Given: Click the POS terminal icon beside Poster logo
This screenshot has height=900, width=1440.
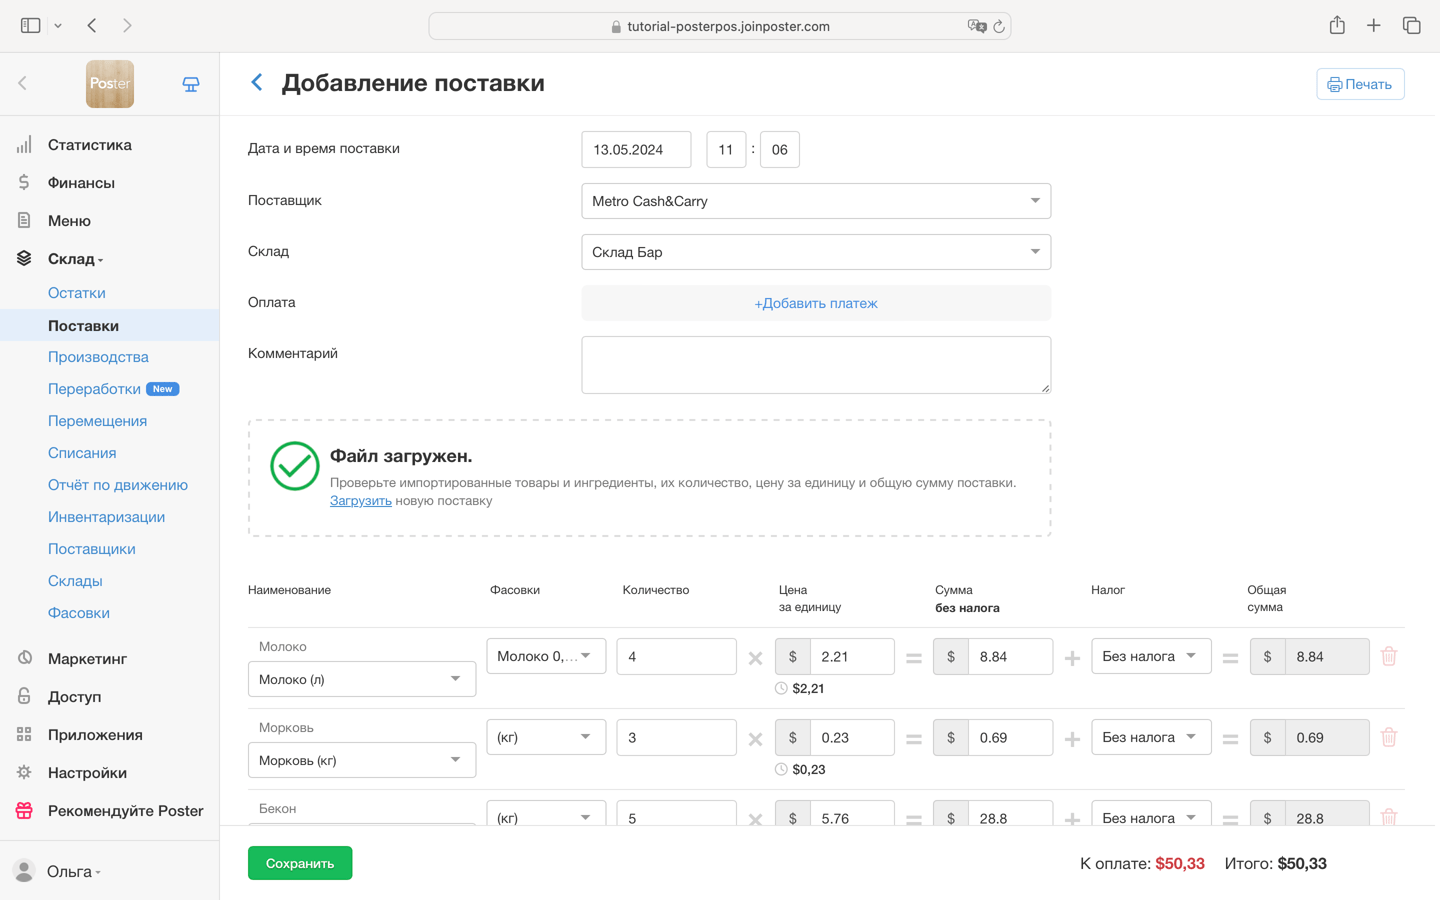Looking at the screenshot, I should click(x=190, y=84).
